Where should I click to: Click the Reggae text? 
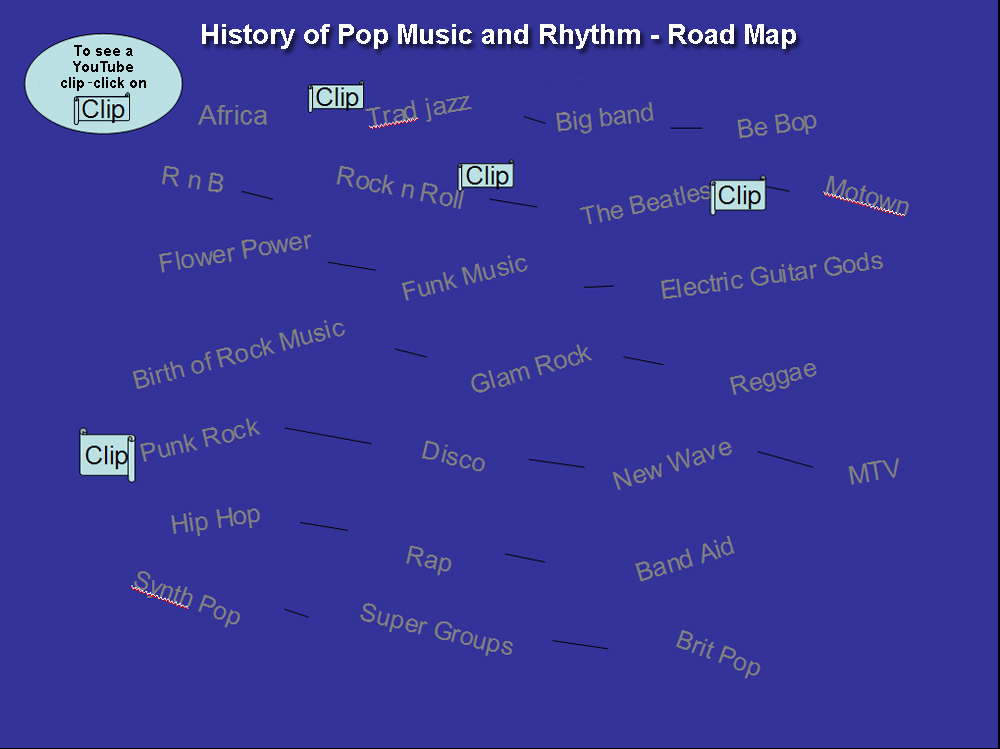(x=773, y=378)
